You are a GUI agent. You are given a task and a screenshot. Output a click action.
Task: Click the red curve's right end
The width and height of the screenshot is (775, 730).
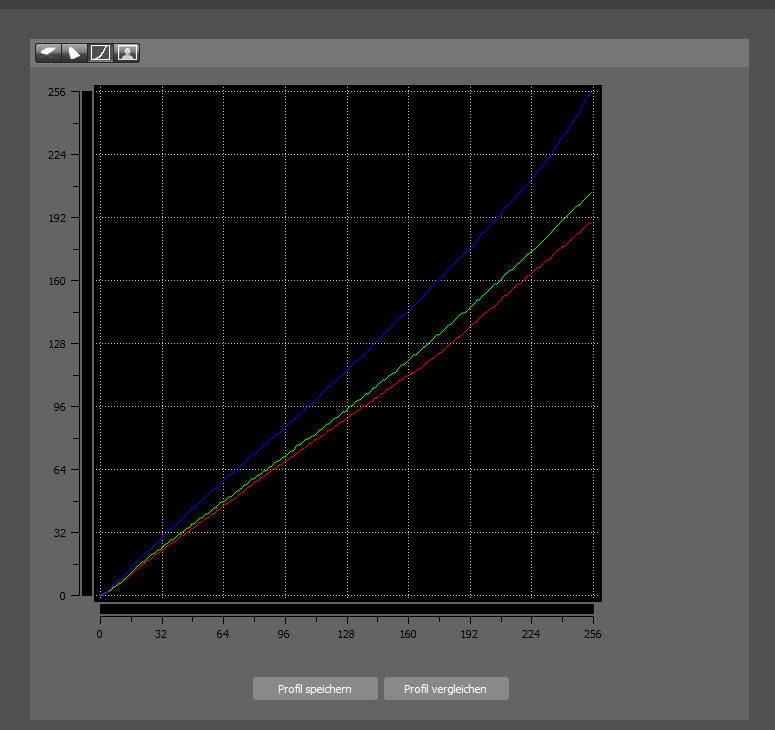[x=591, y=223]
